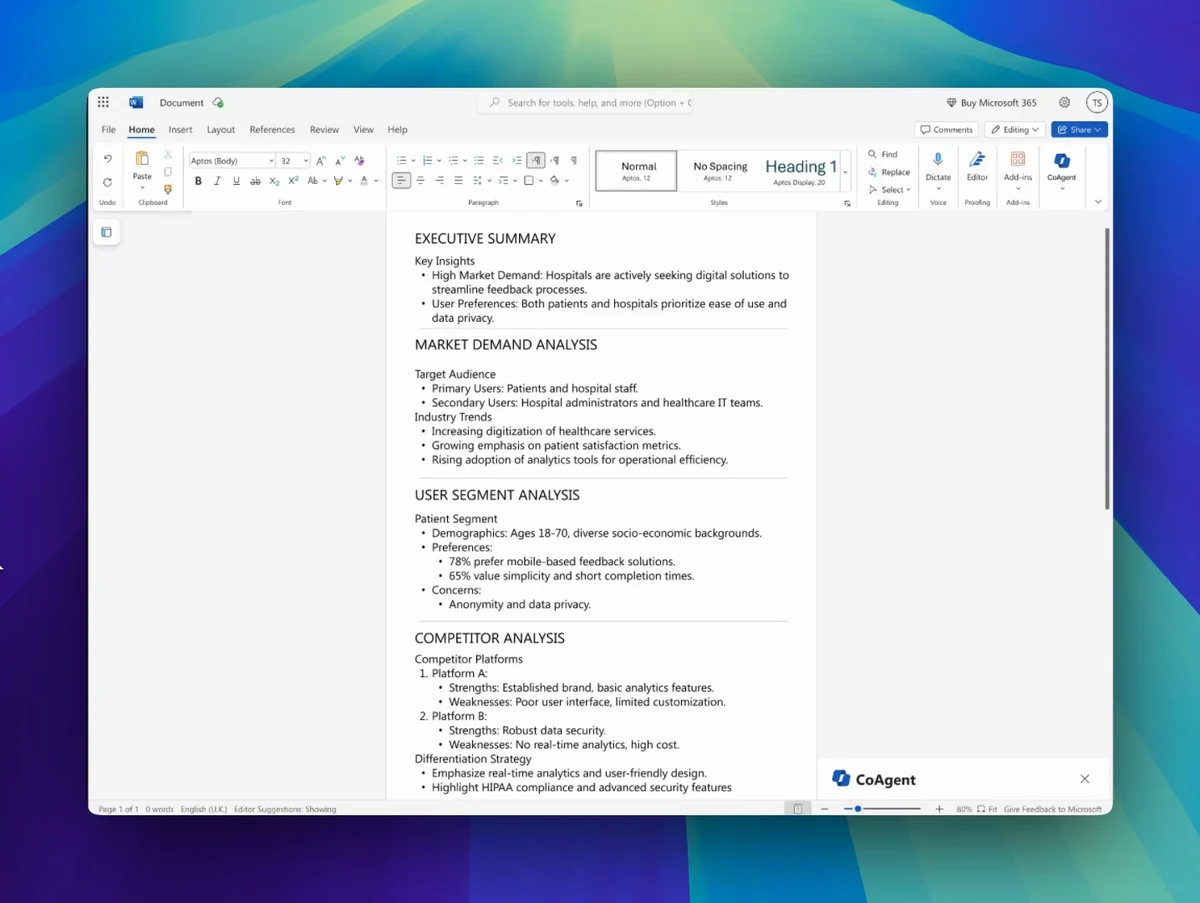The height and width of the screenshot is (903, 1200).
Task: Open Settings gear in title bar
Action: 1064,102
